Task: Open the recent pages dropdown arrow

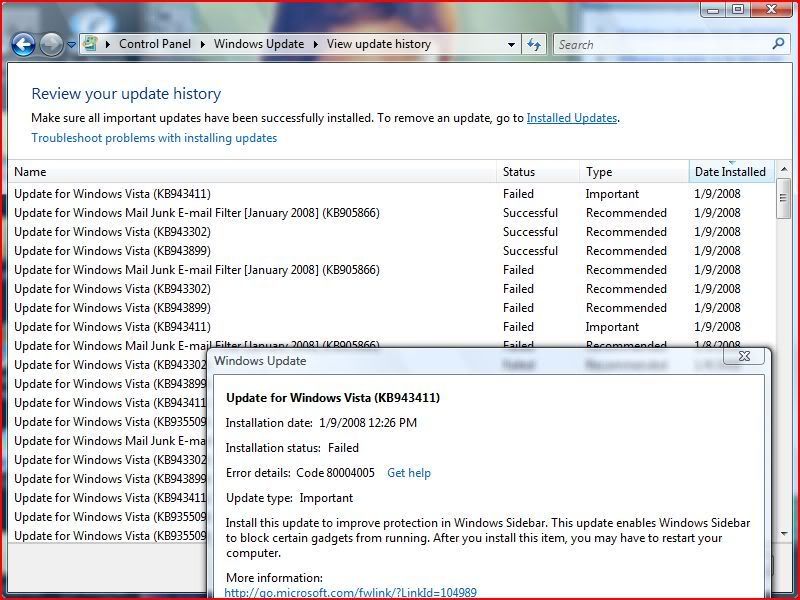Action: 71,45
